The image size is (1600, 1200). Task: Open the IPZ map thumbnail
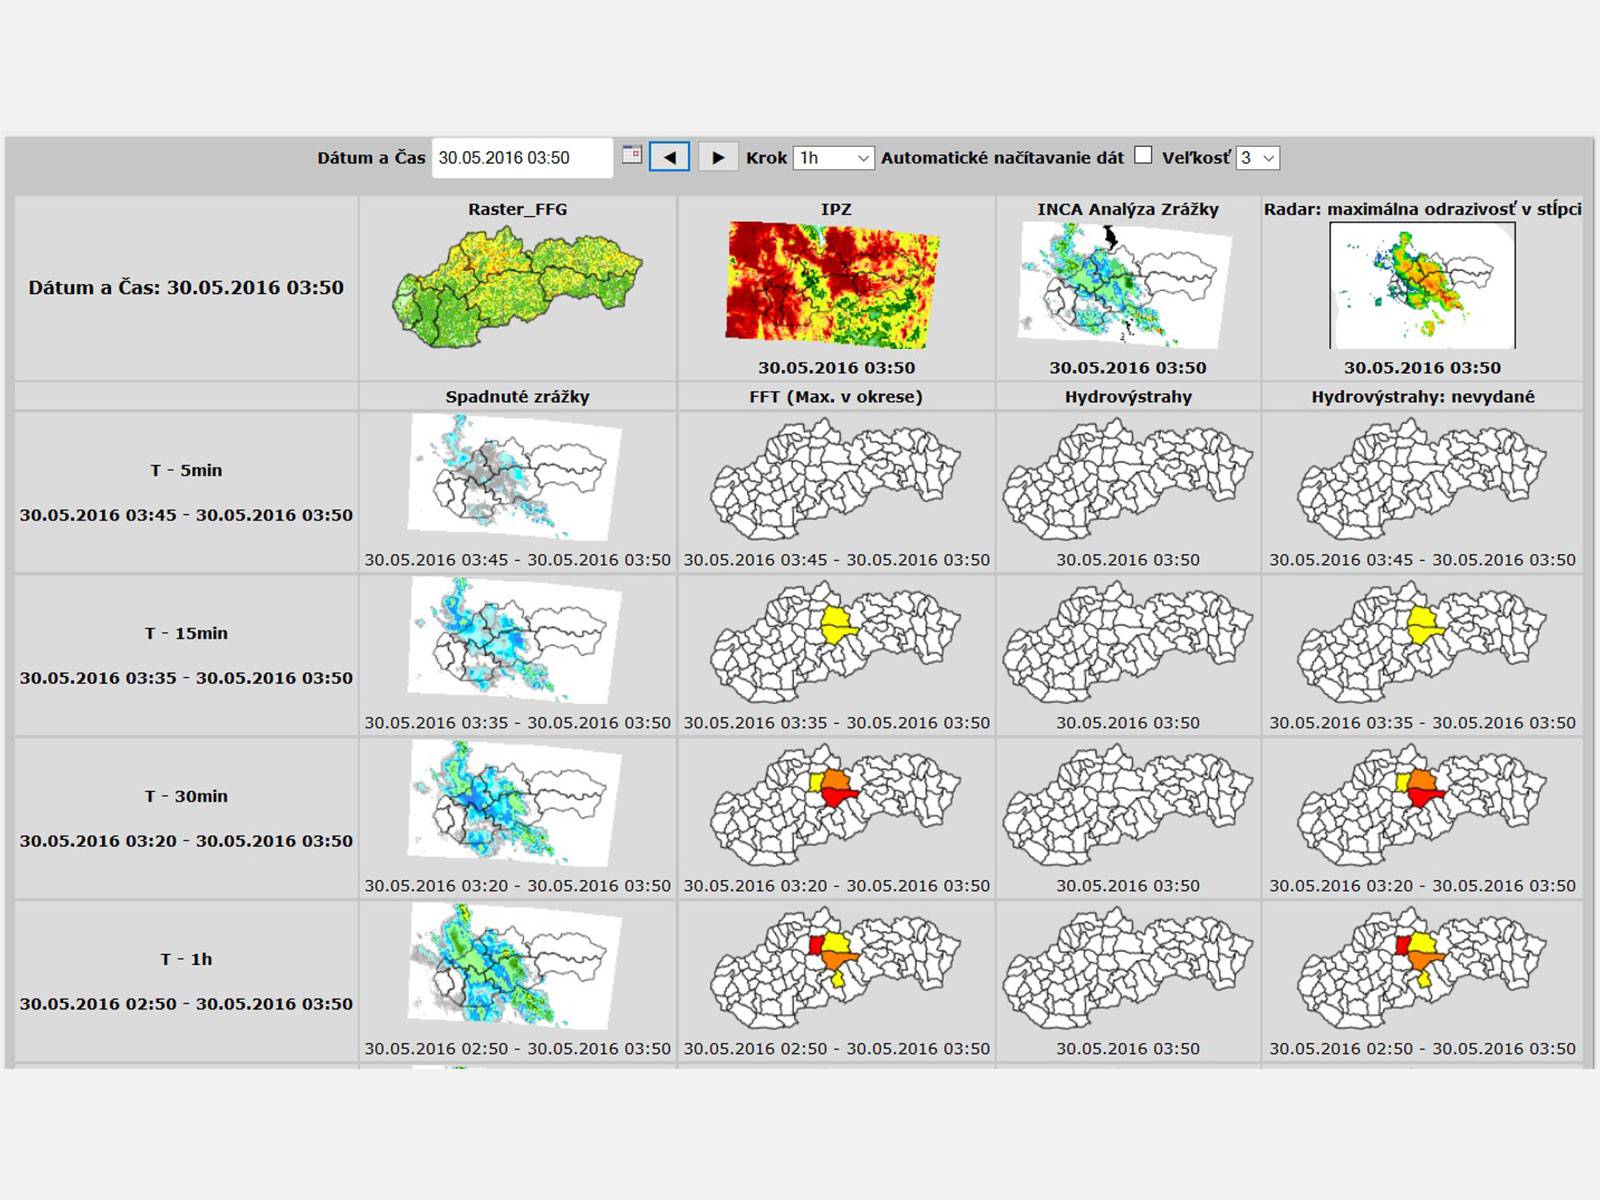833,286
